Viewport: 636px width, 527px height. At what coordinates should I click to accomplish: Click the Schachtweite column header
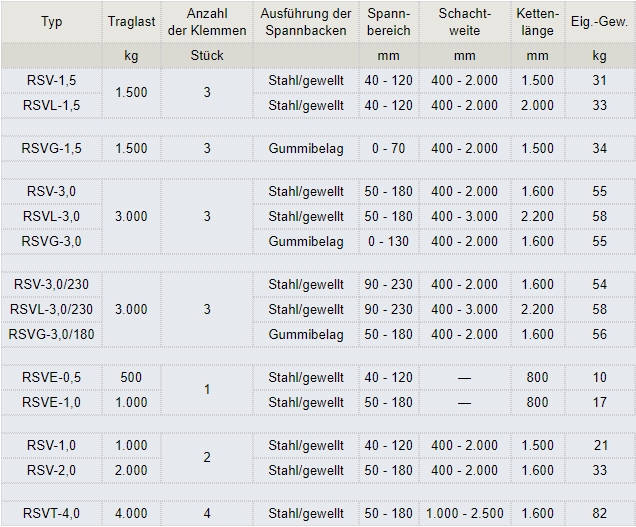pos(464,22)
